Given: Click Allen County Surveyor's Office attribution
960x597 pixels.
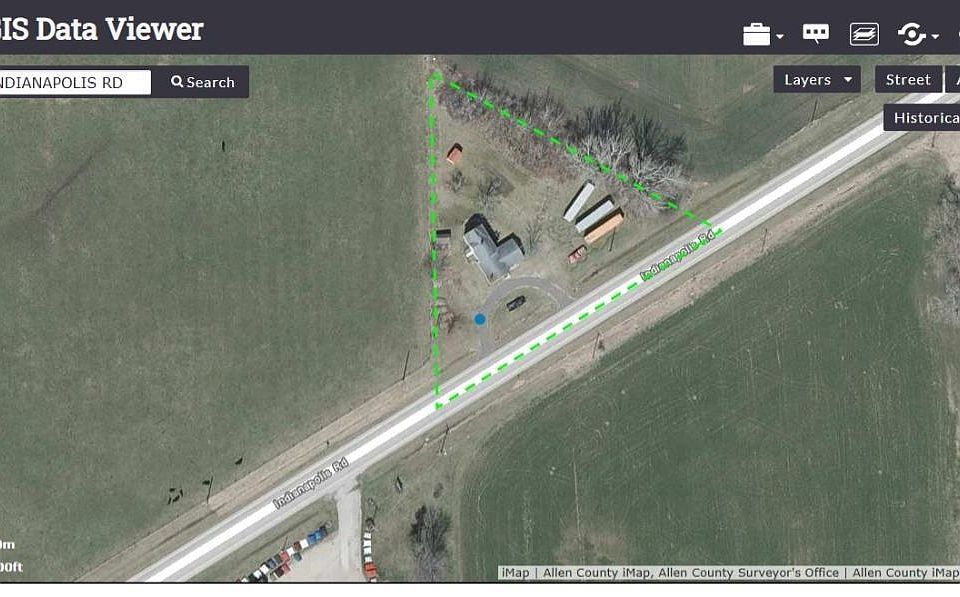Looking at the screenshot, I should pyautogui.click(x=748, y=573).
